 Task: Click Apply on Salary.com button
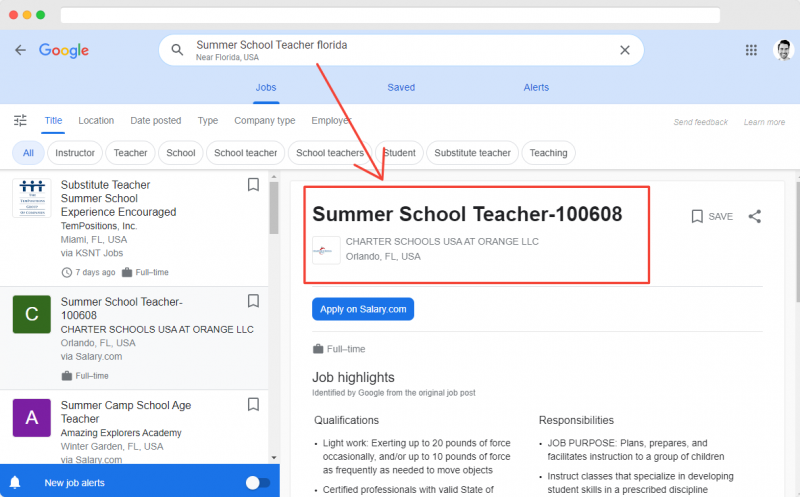pos(363,309)
